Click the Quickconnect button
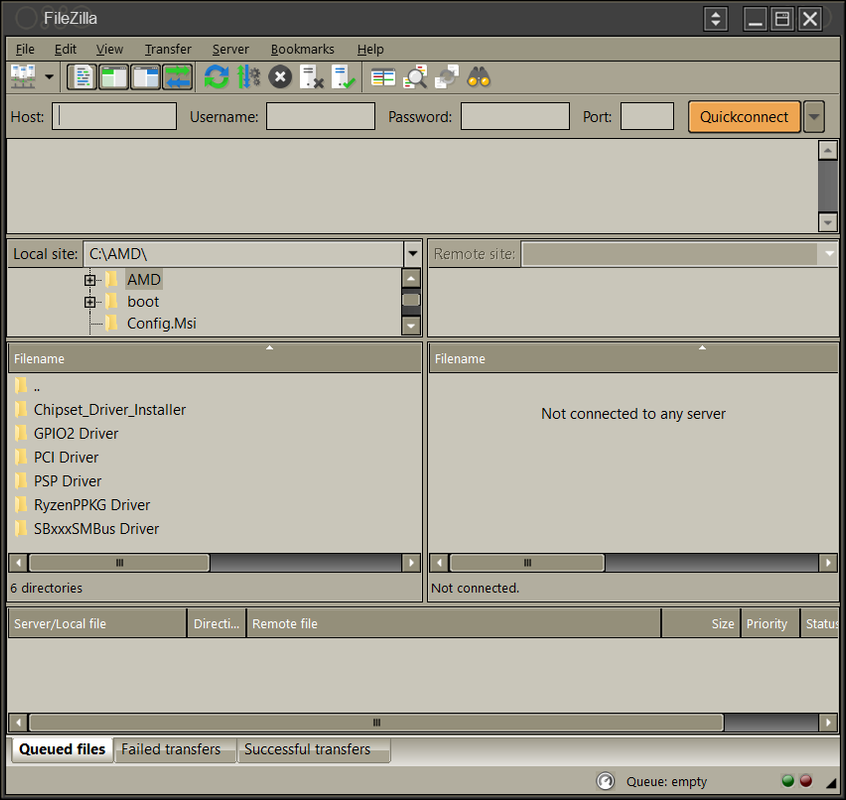Screen dimensions: 846x800 coord(744,117)
